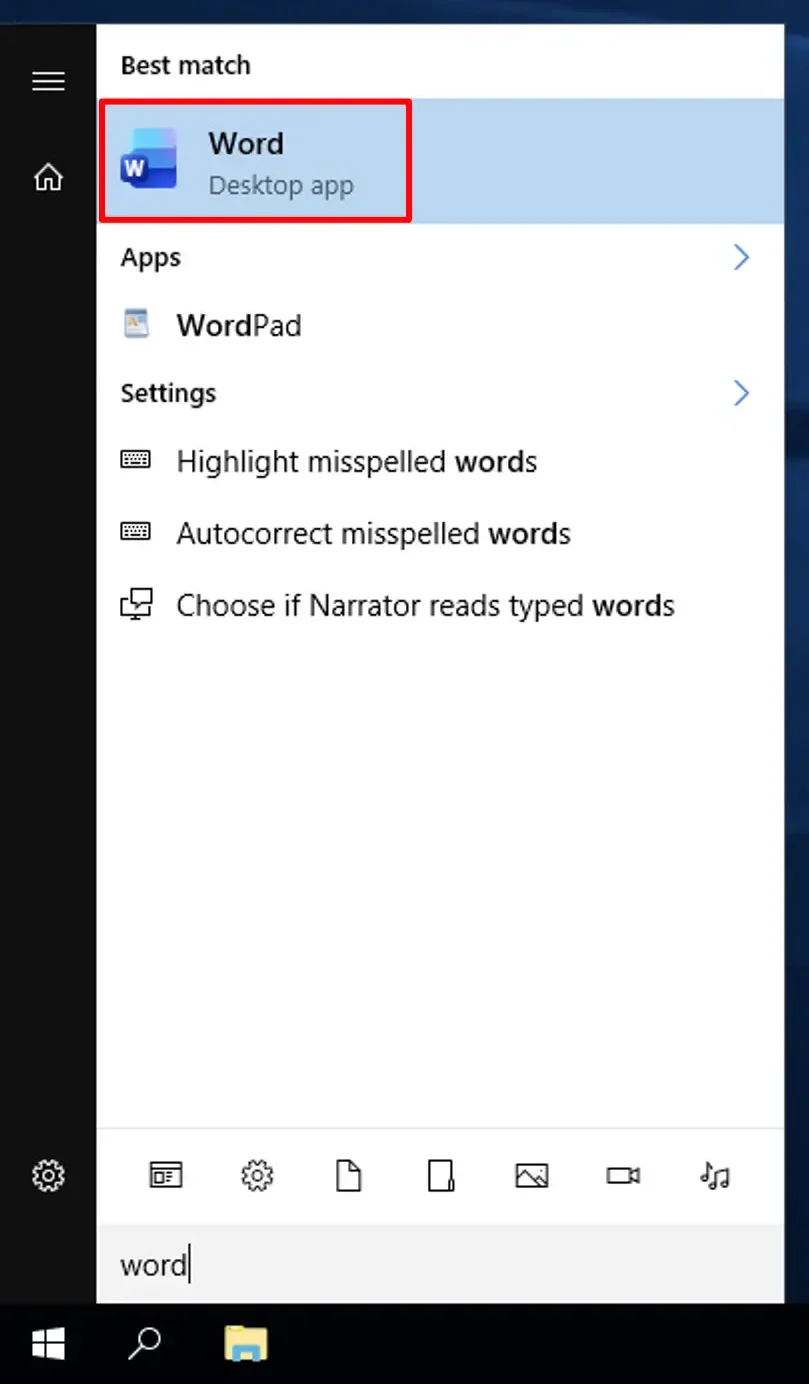Filter search results by videos

point(623,1176)
